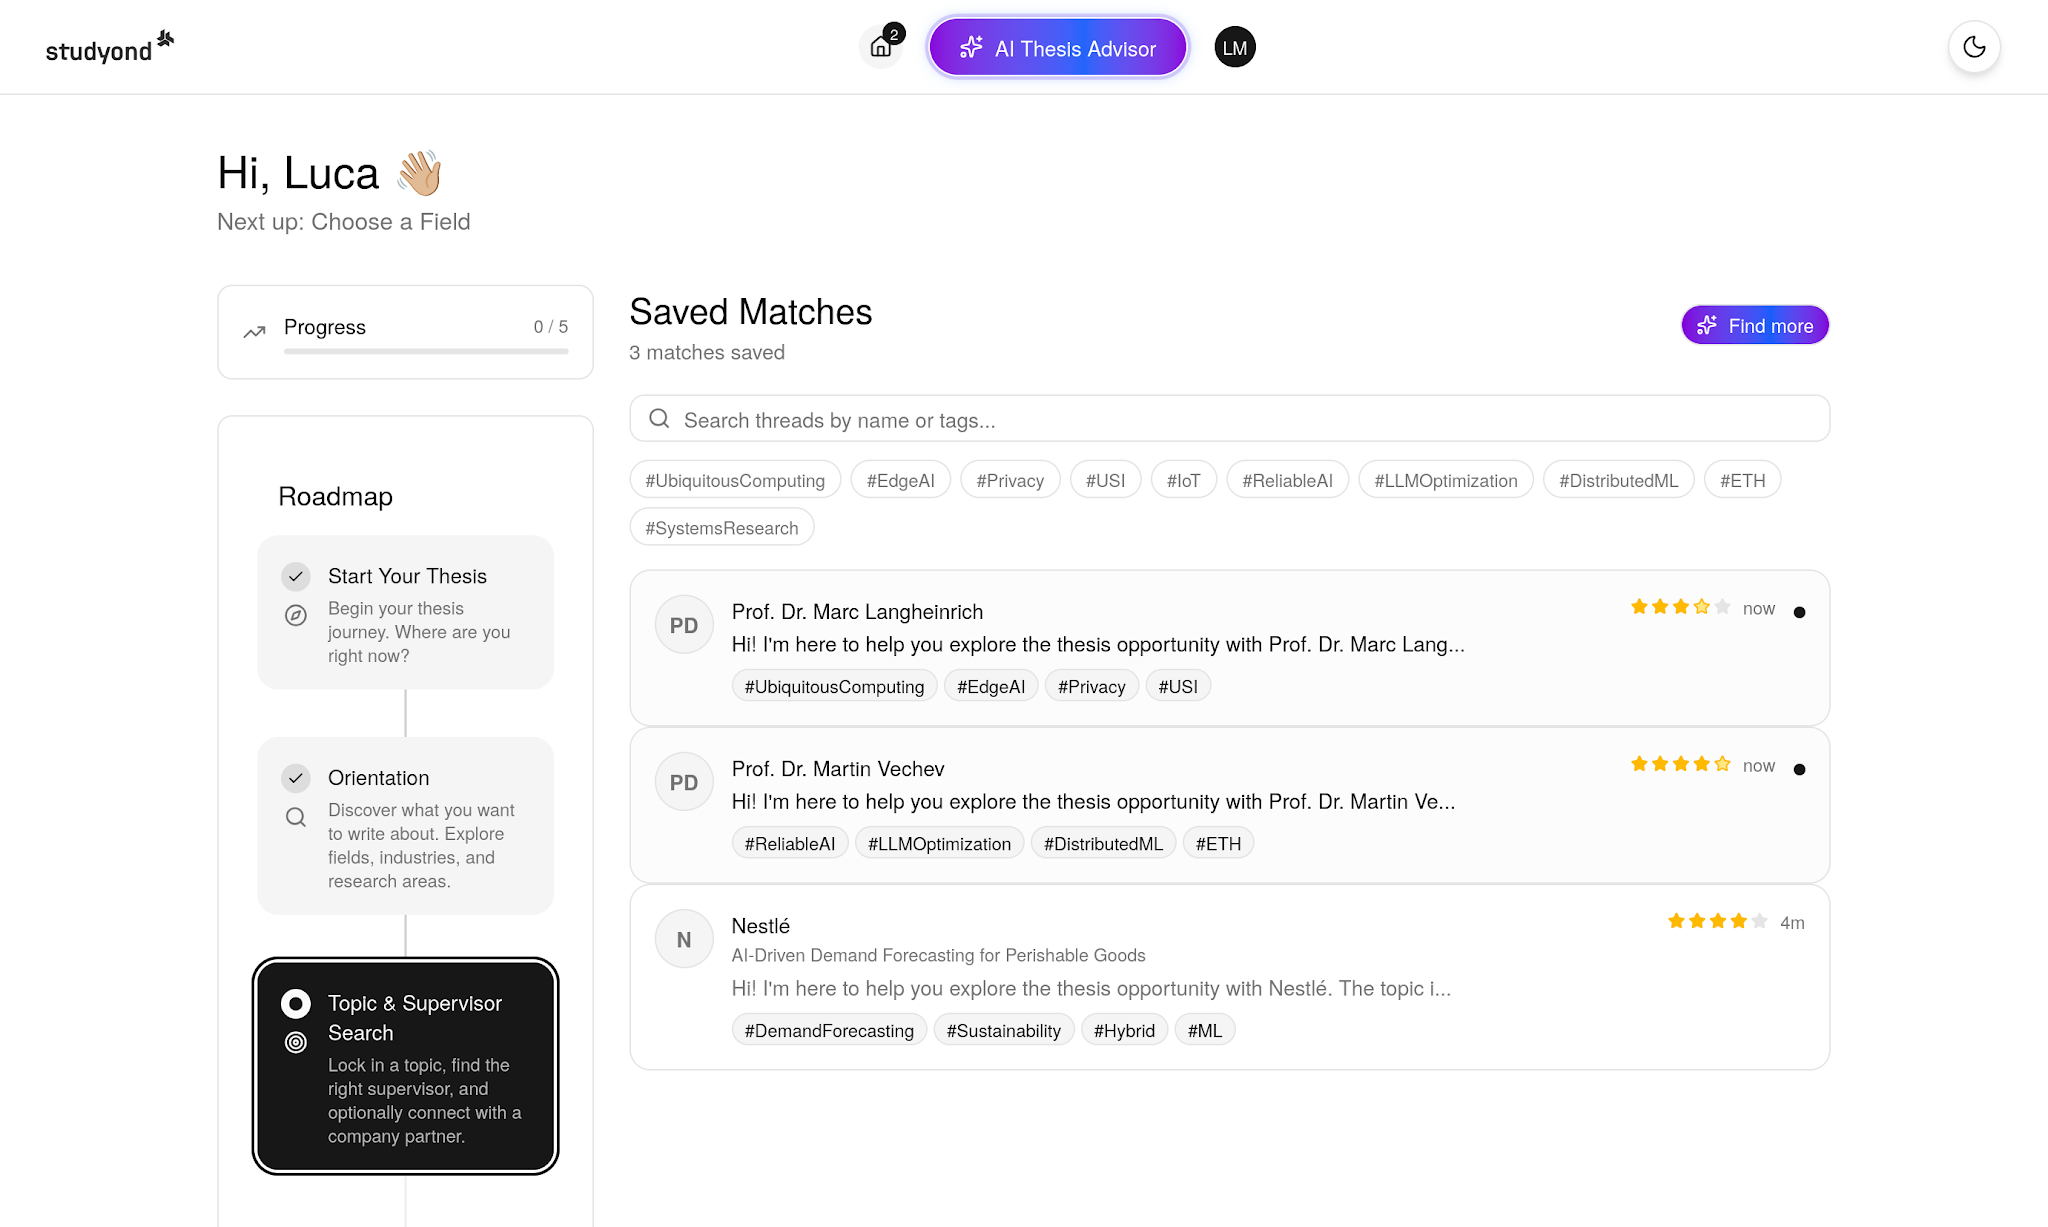Click the Find more button
Image resolution: width=2048 pixels, height=1227 pixels.
coord(1754,325)
